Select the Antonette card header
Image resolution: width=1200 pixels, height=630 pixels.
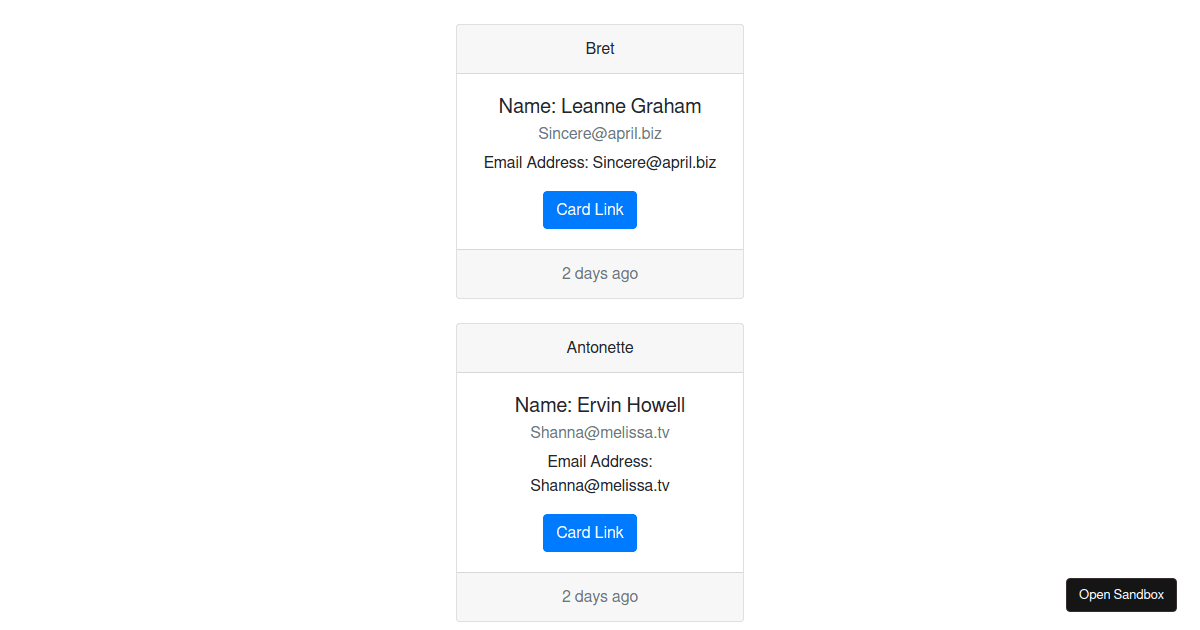tap(600, 348)
